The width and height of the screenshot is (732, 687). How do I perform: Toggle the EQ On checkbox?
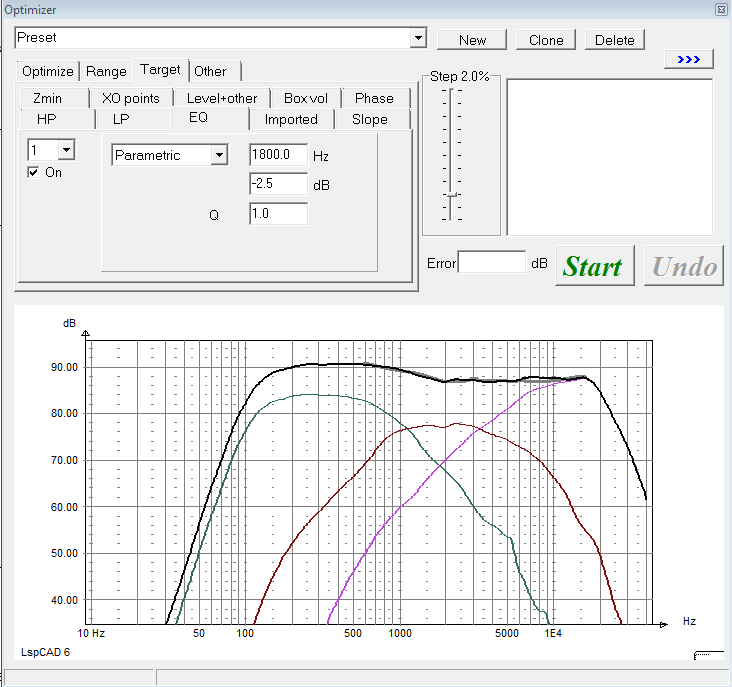[35, 172]
